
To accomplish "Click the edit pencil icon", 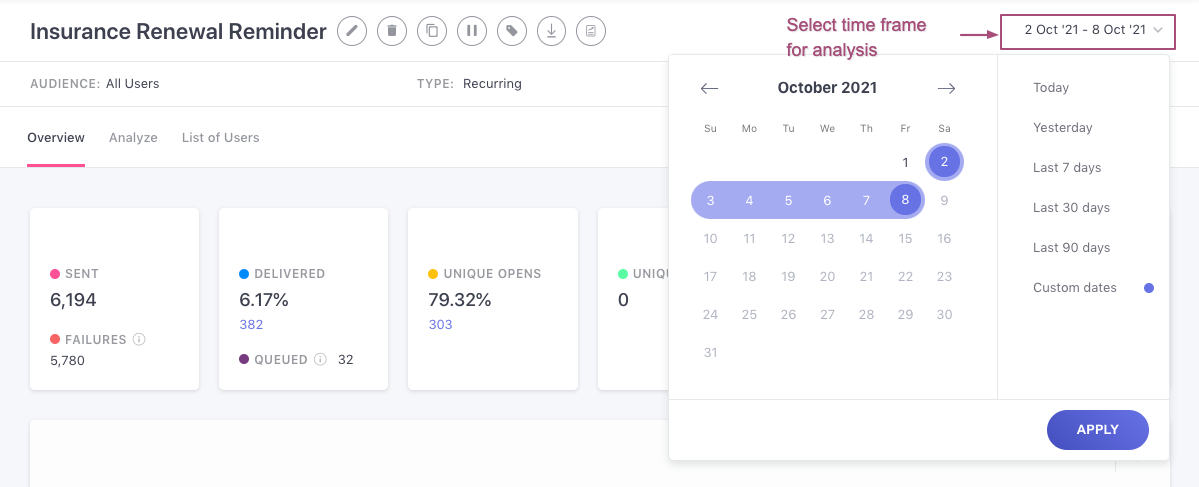I will (x=352, y=31).
